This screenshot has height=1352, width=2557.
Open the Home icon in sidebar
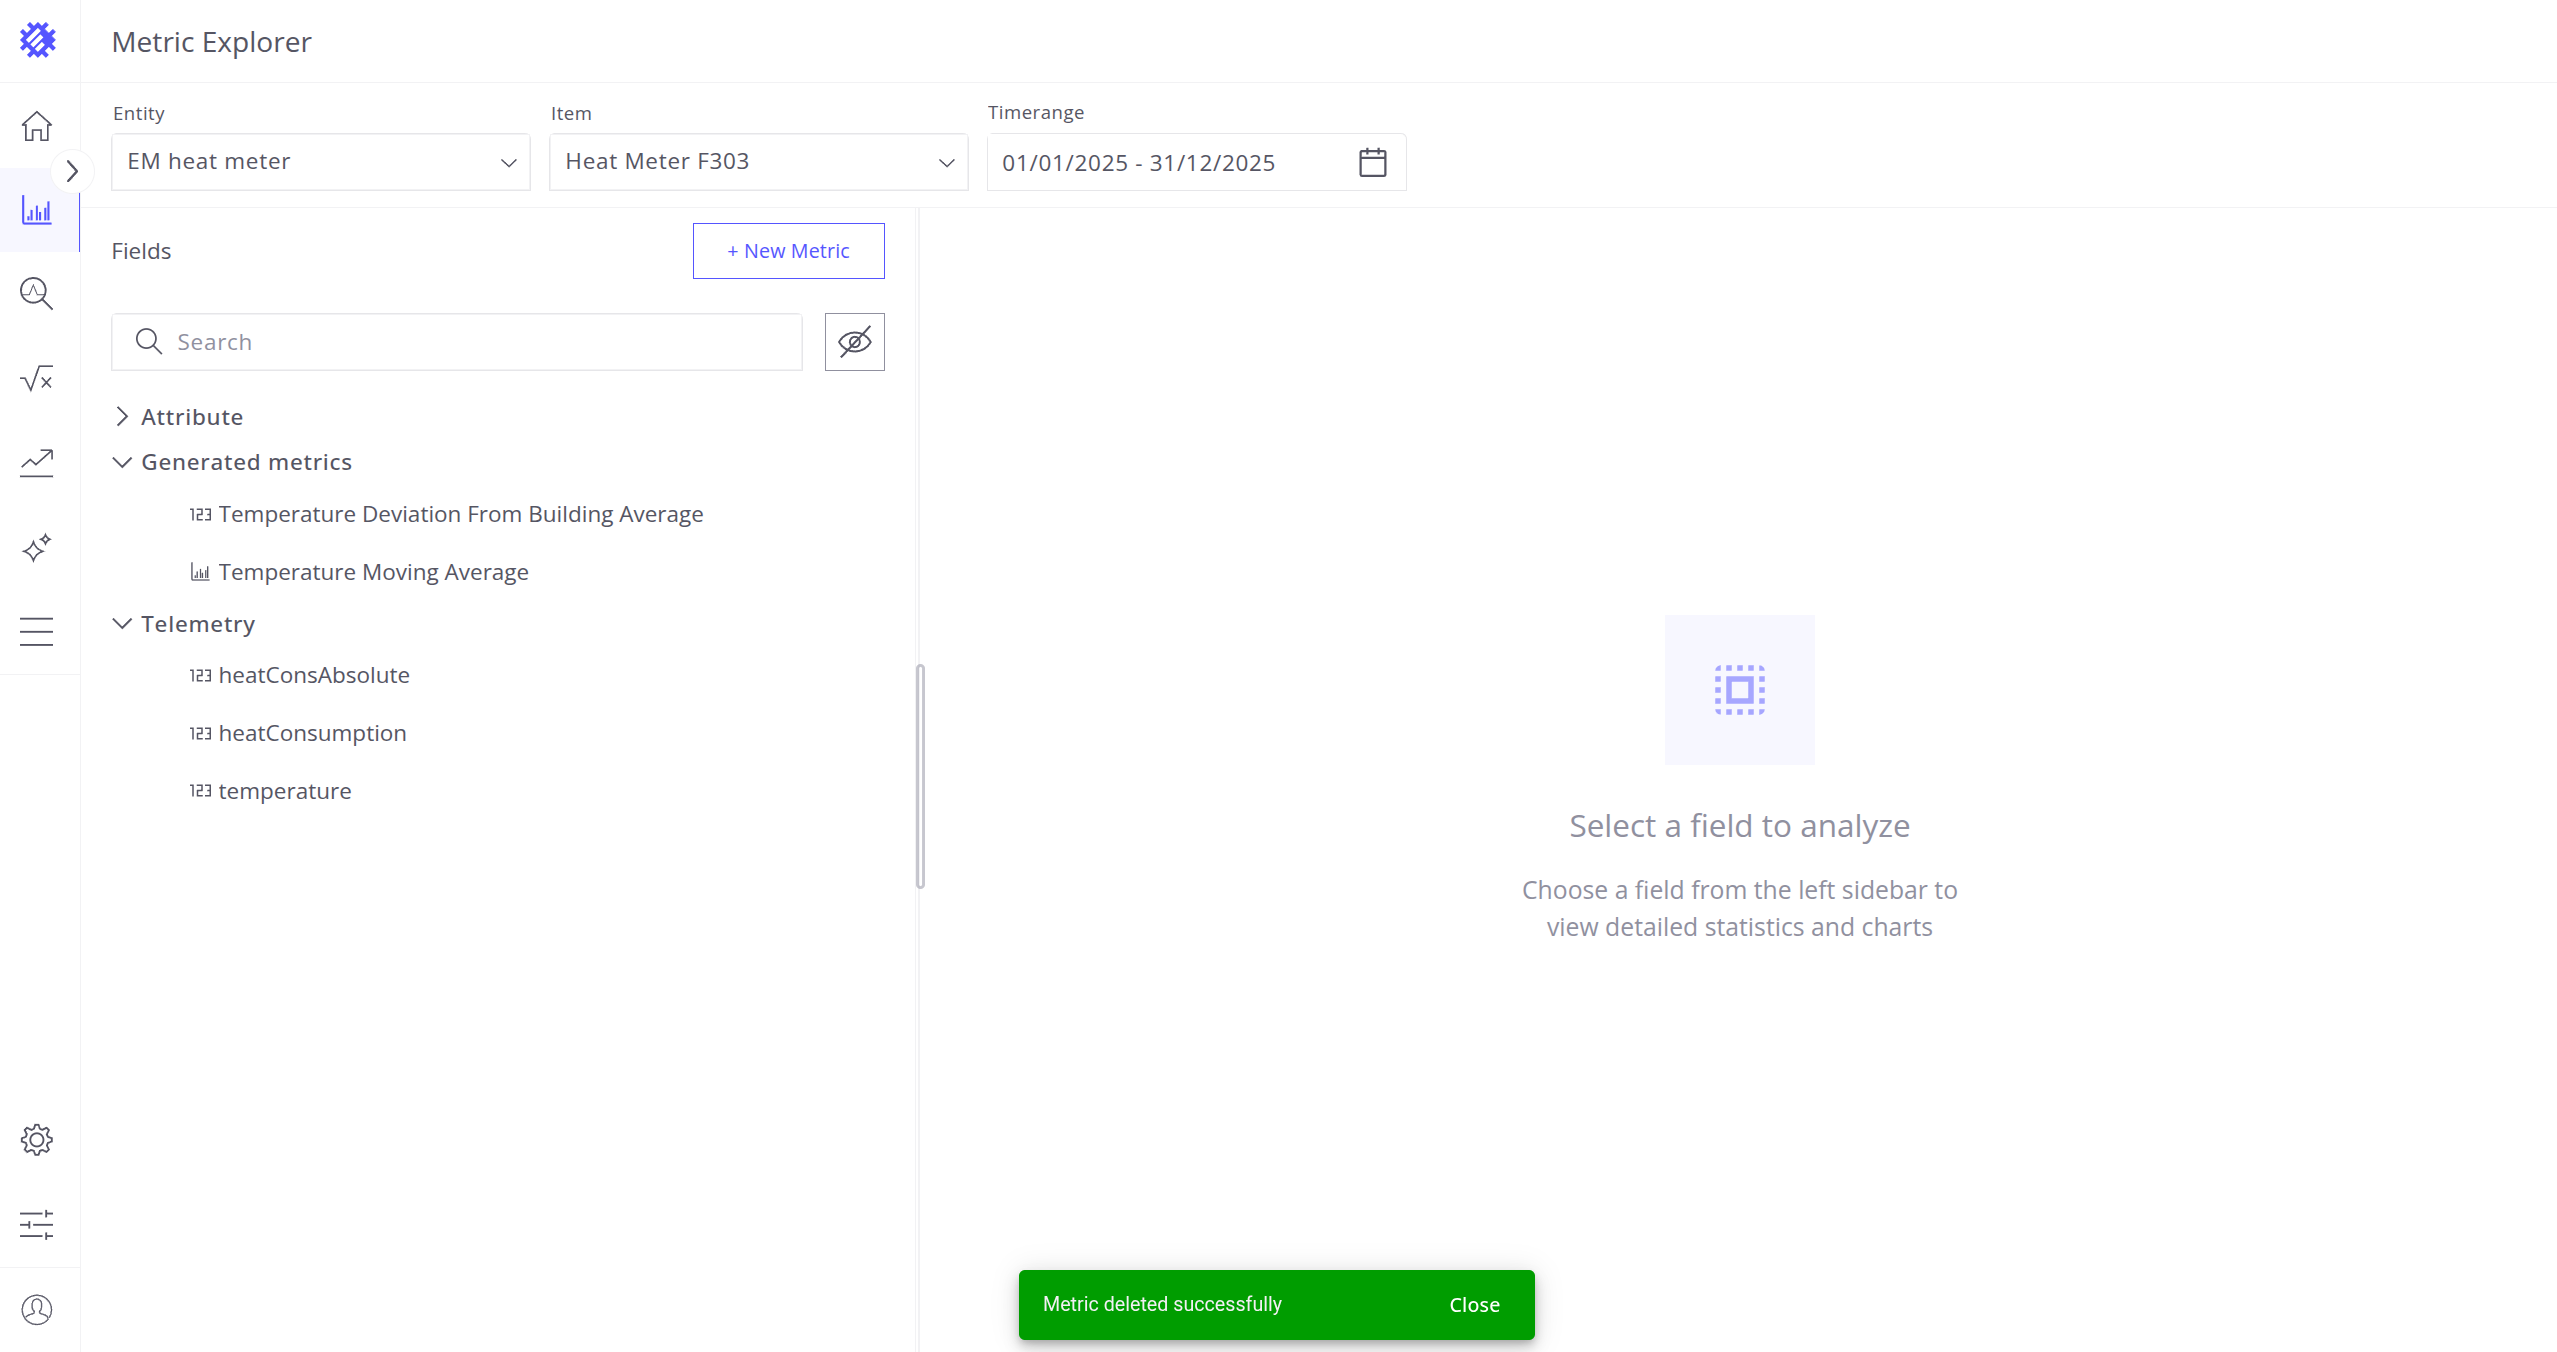click(37, 126)
